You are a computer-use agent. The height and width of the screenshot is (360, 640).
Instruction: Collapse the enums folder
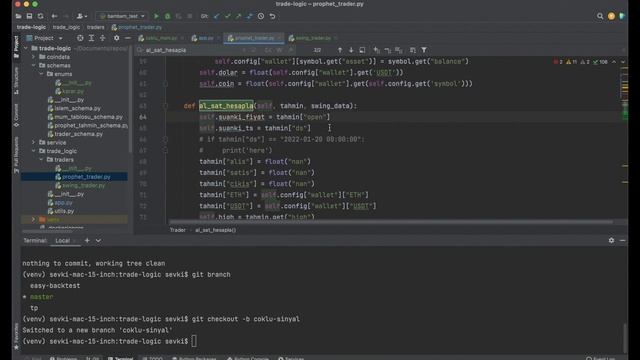tap(42, 74)
